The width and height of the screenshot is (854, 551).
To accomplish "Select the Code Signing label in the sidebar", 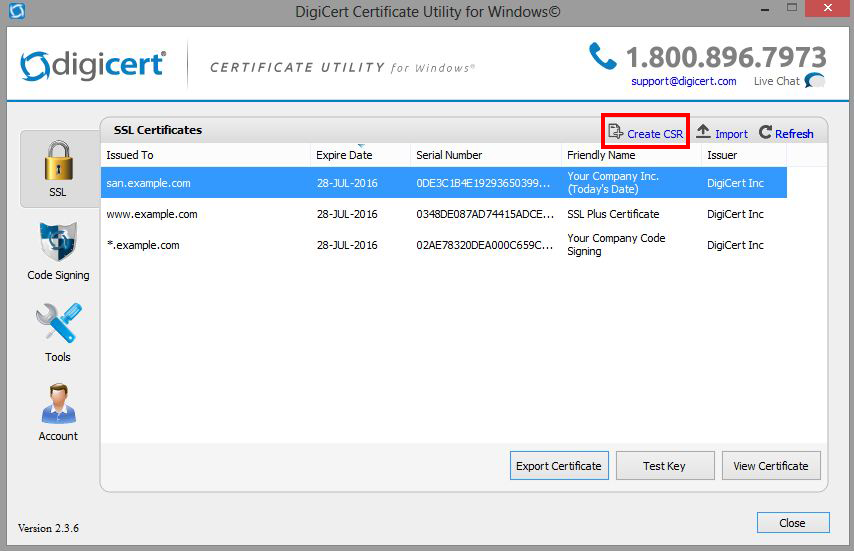I will click(x=58, y=275).
